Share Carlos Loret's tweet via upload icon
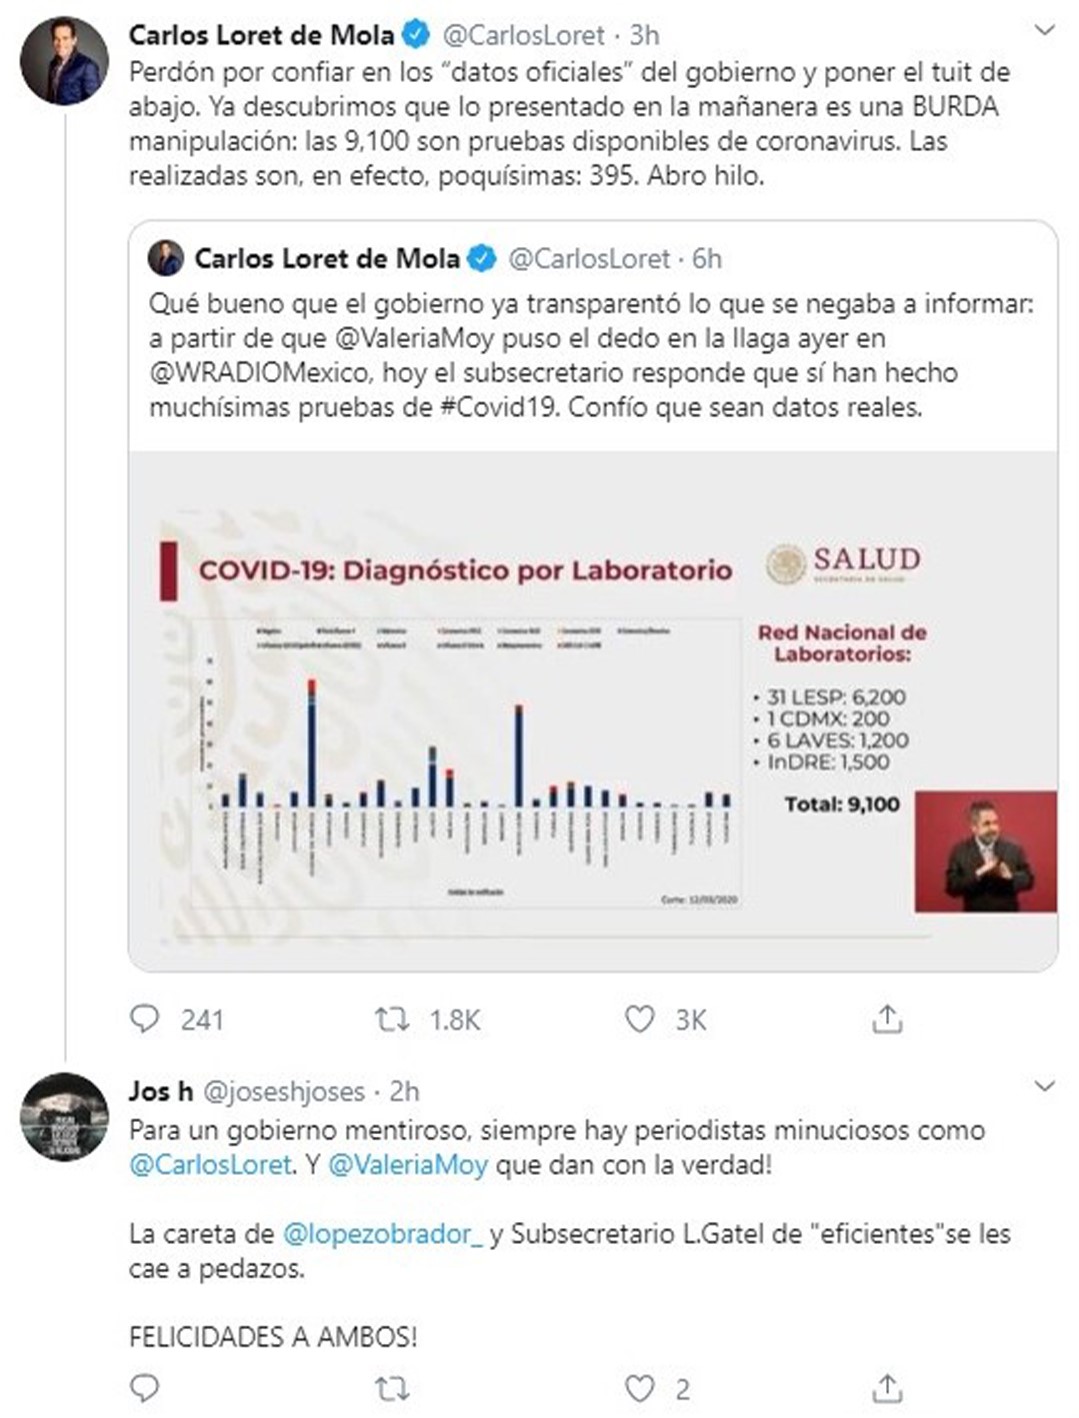The height and width of the screenshot is (1418, 1079). click(x=887, y=1019)
